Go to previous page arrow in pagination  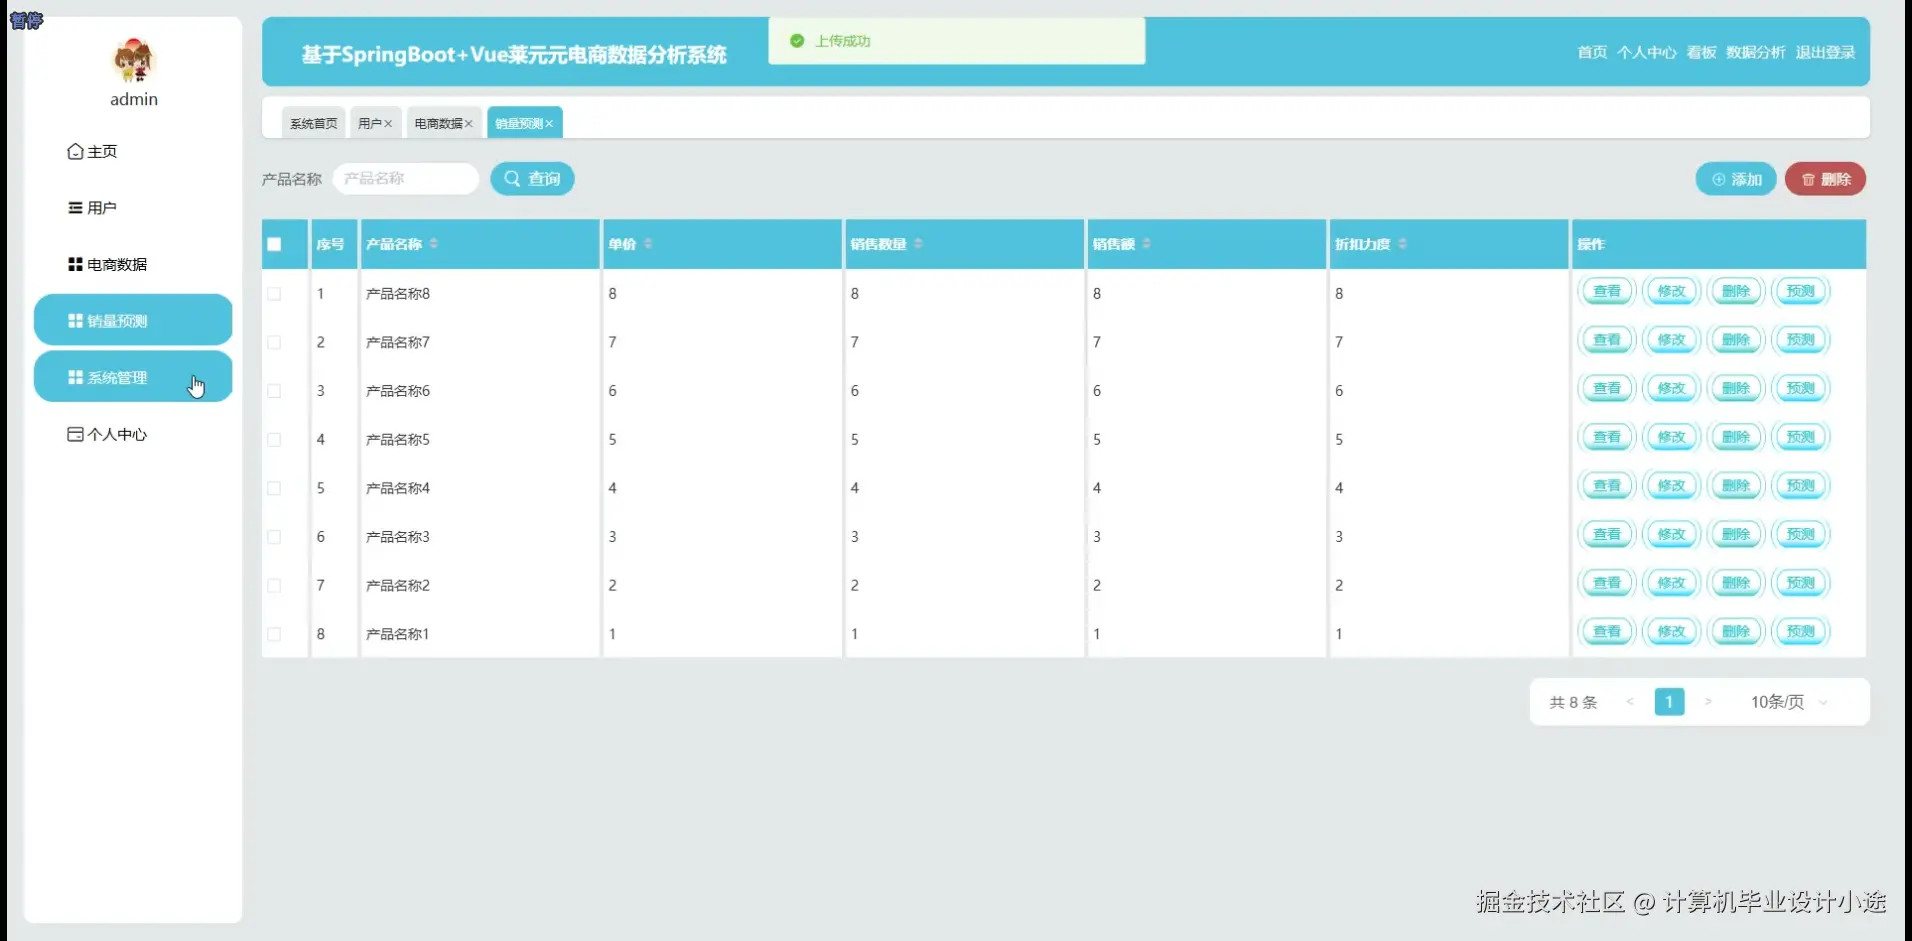coord(1630,702)
